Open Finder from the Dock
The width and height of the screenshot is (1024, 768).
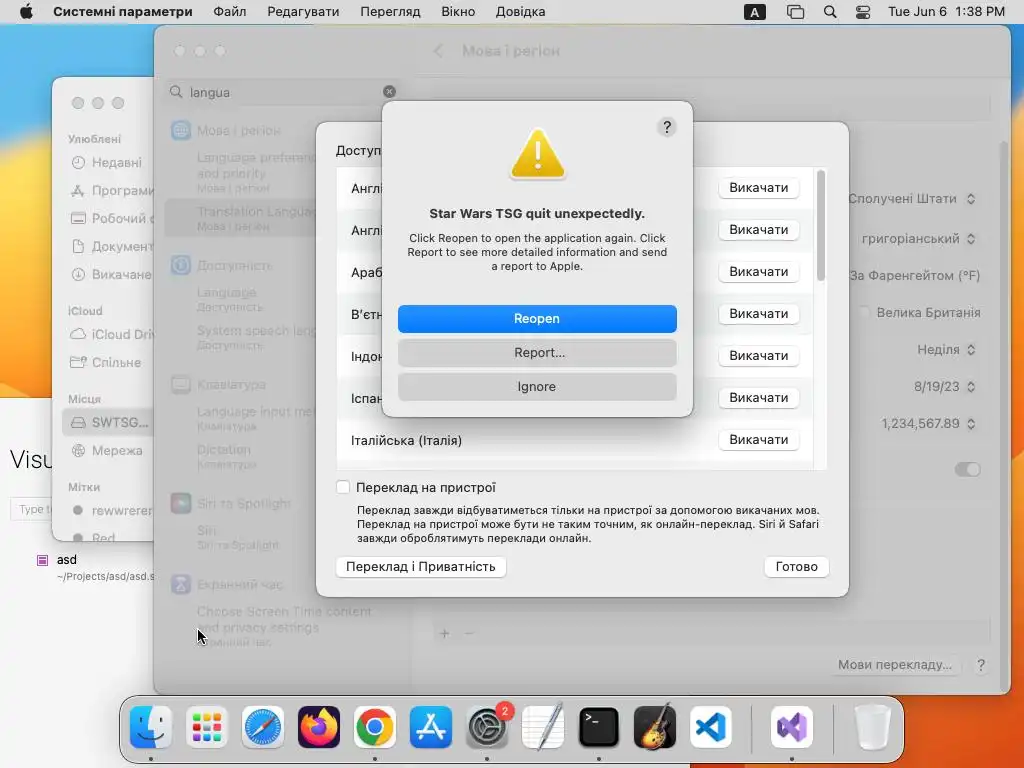point(151,727)
